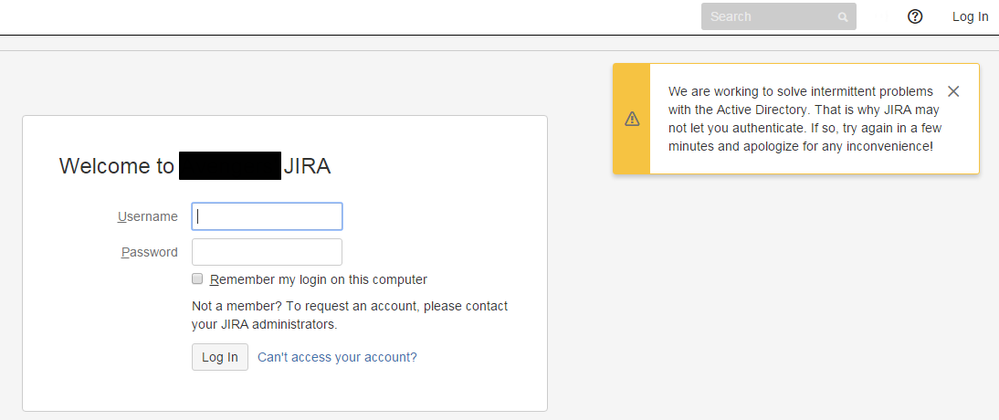Enable Remember my login on this computer
Viewport: 999px width, 420px height.
[x=198, y=279]
